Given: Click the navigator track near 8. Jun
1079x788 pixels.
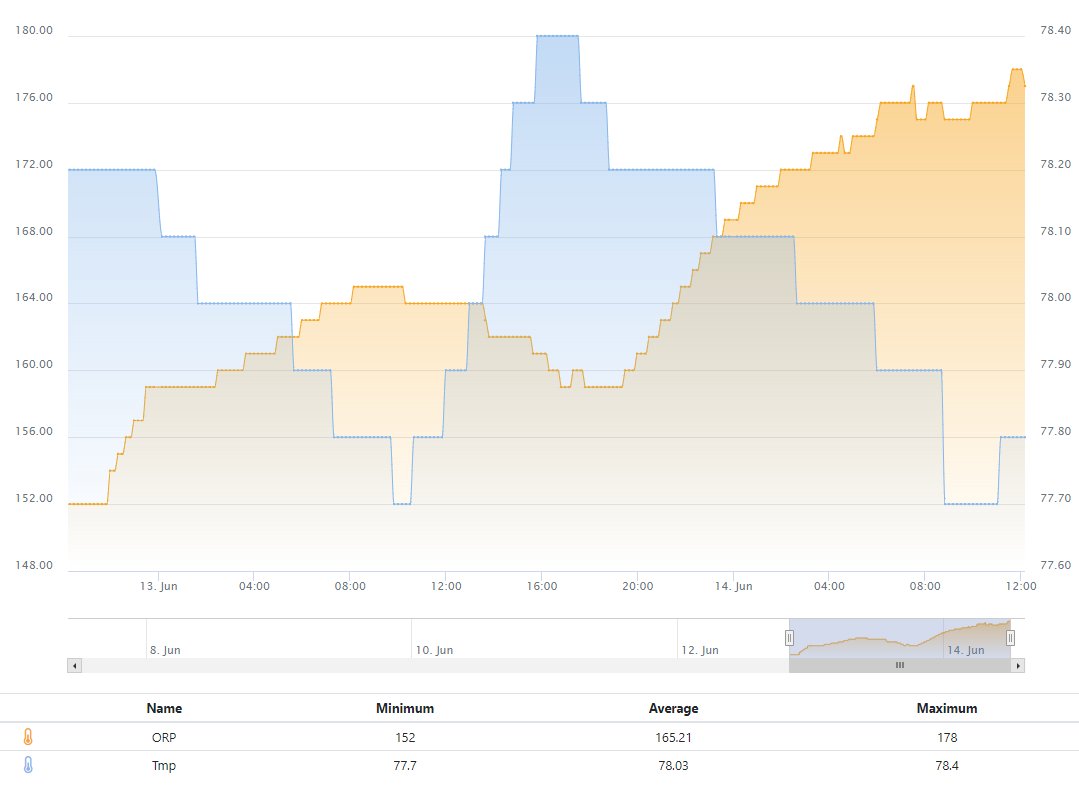Looking at the screenshot, I should coord(165,650).
